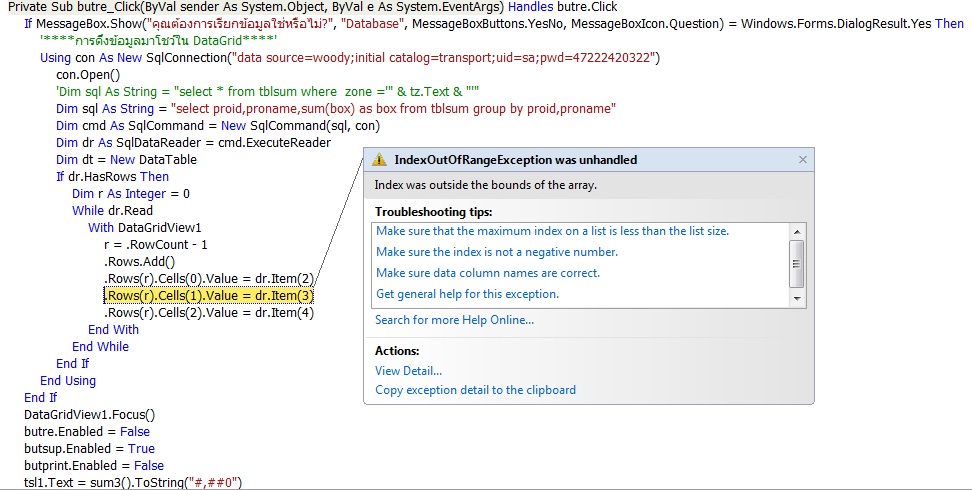Place cursor on 'con.Open()' line

(x=87, y=75)
